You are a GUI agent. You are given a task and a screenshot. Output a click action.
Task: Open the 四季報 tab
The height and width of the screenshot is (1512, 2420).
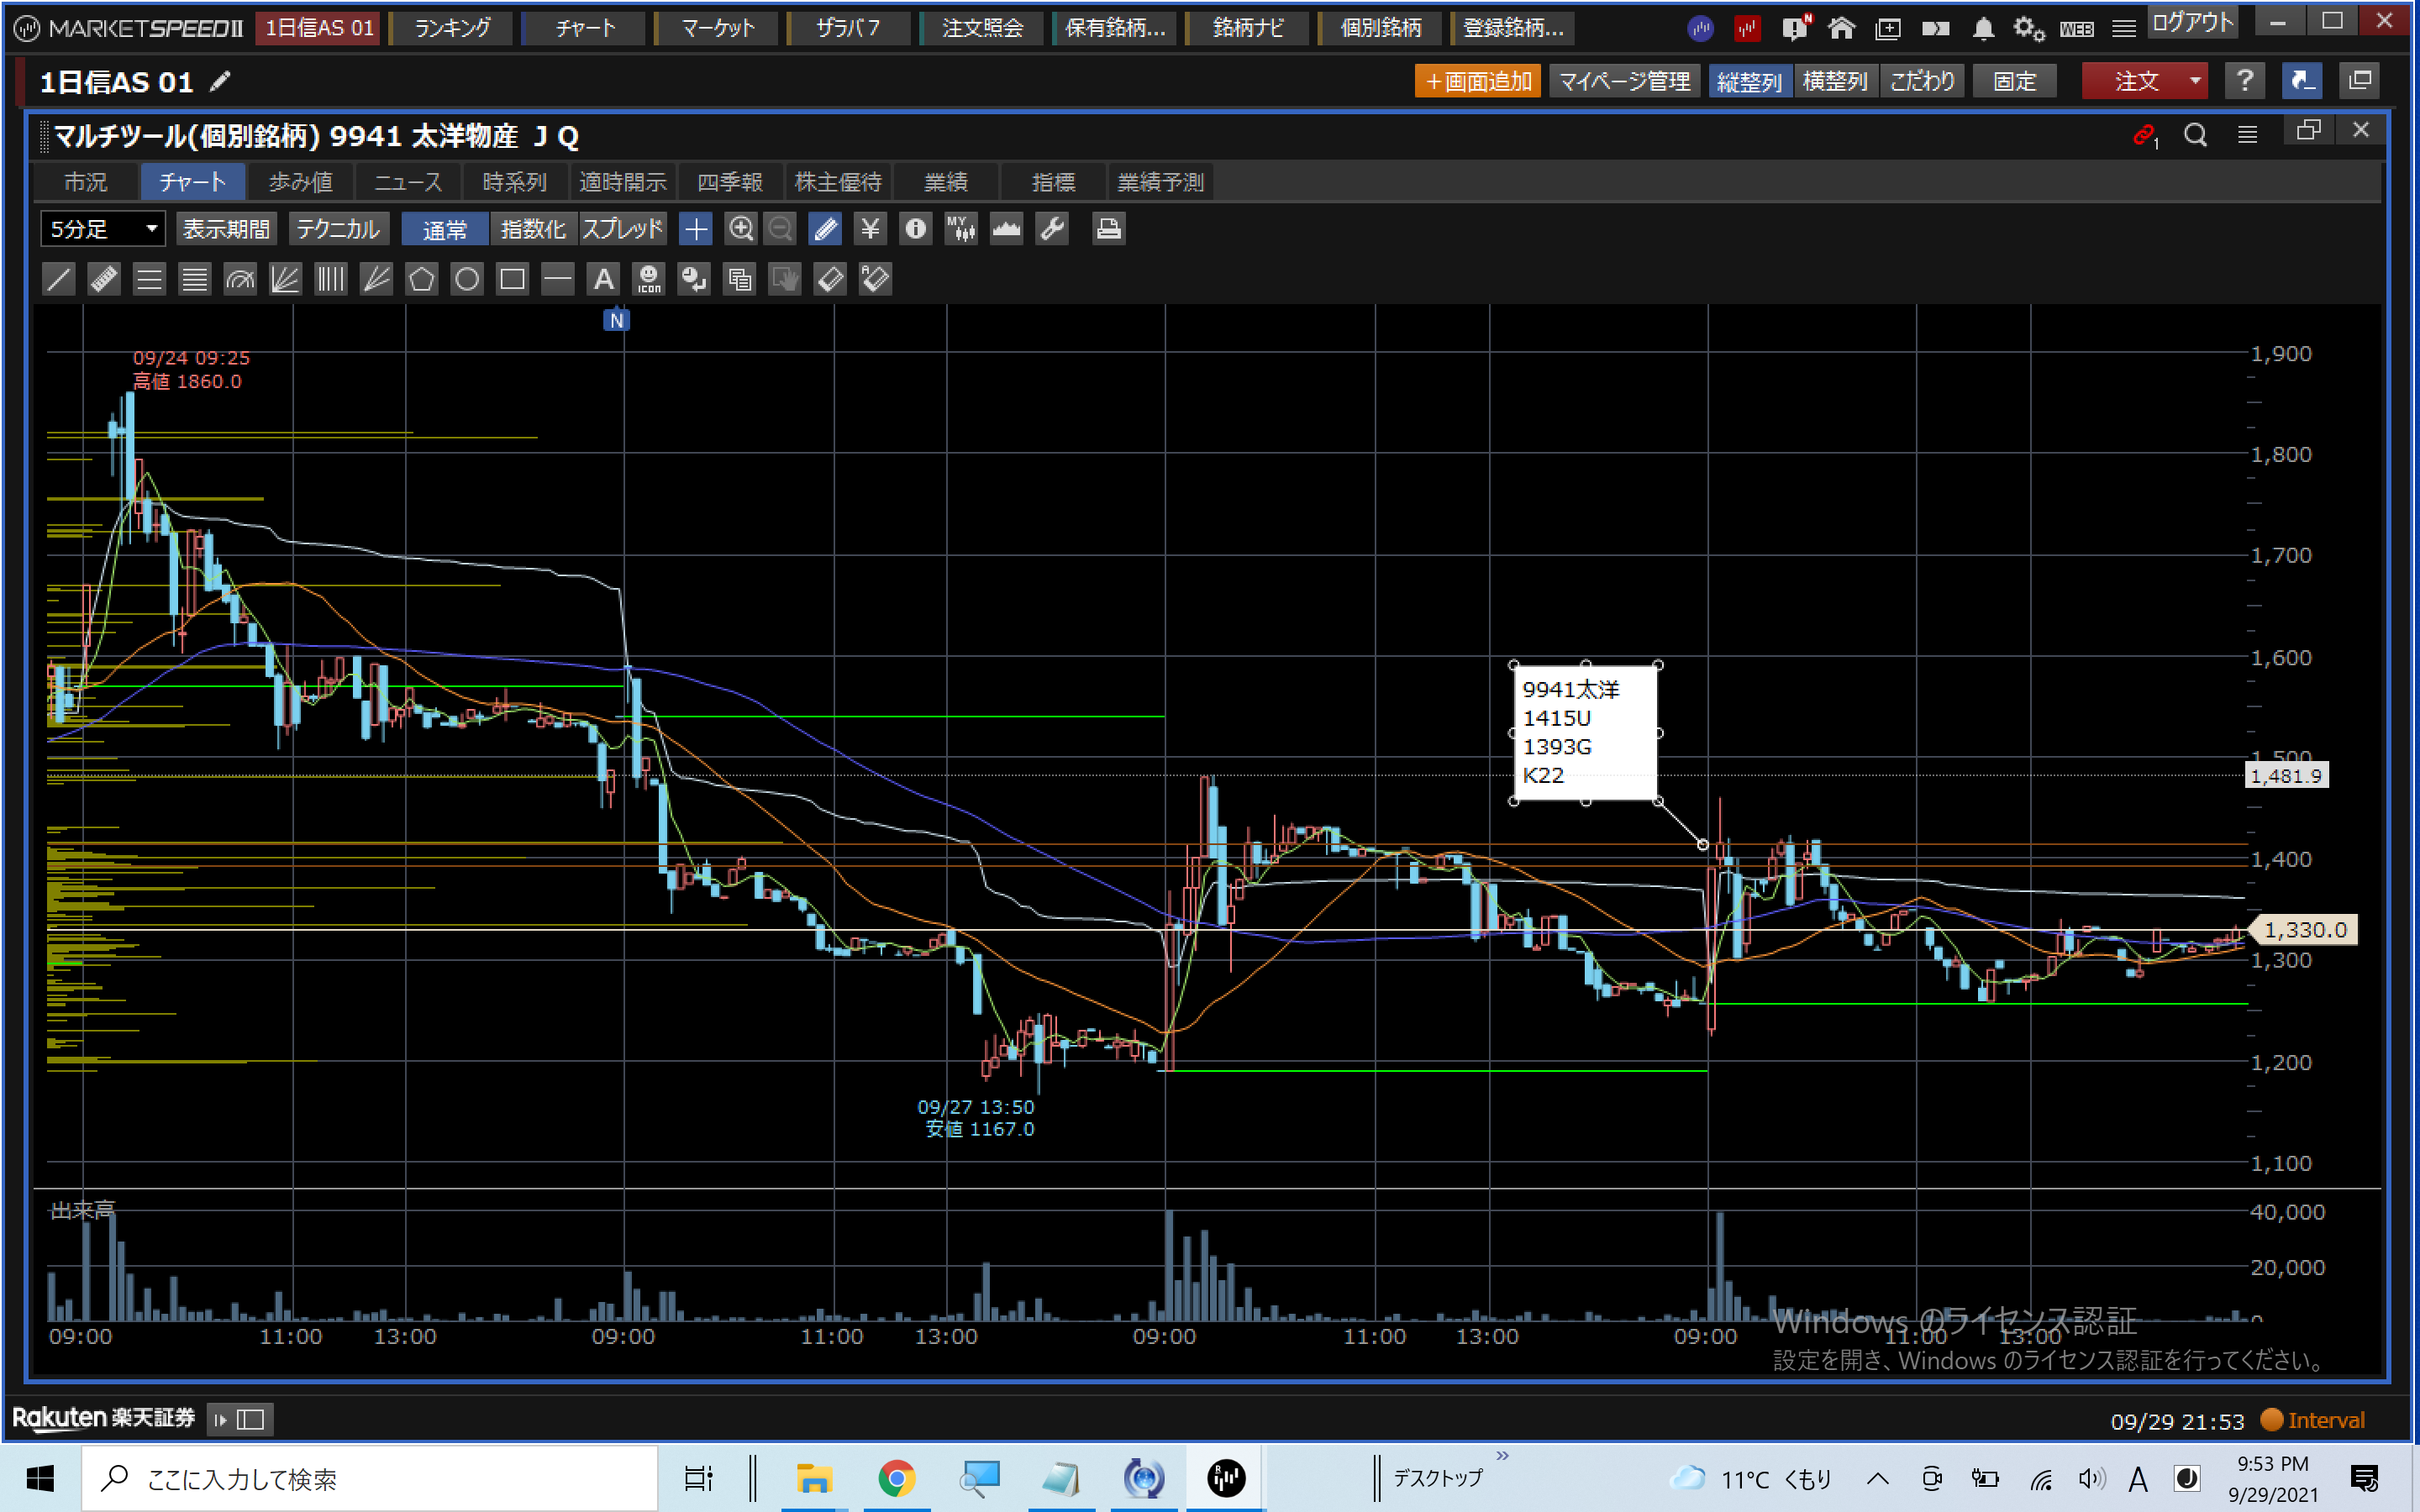pyautogui.click(x=729, y=182)
